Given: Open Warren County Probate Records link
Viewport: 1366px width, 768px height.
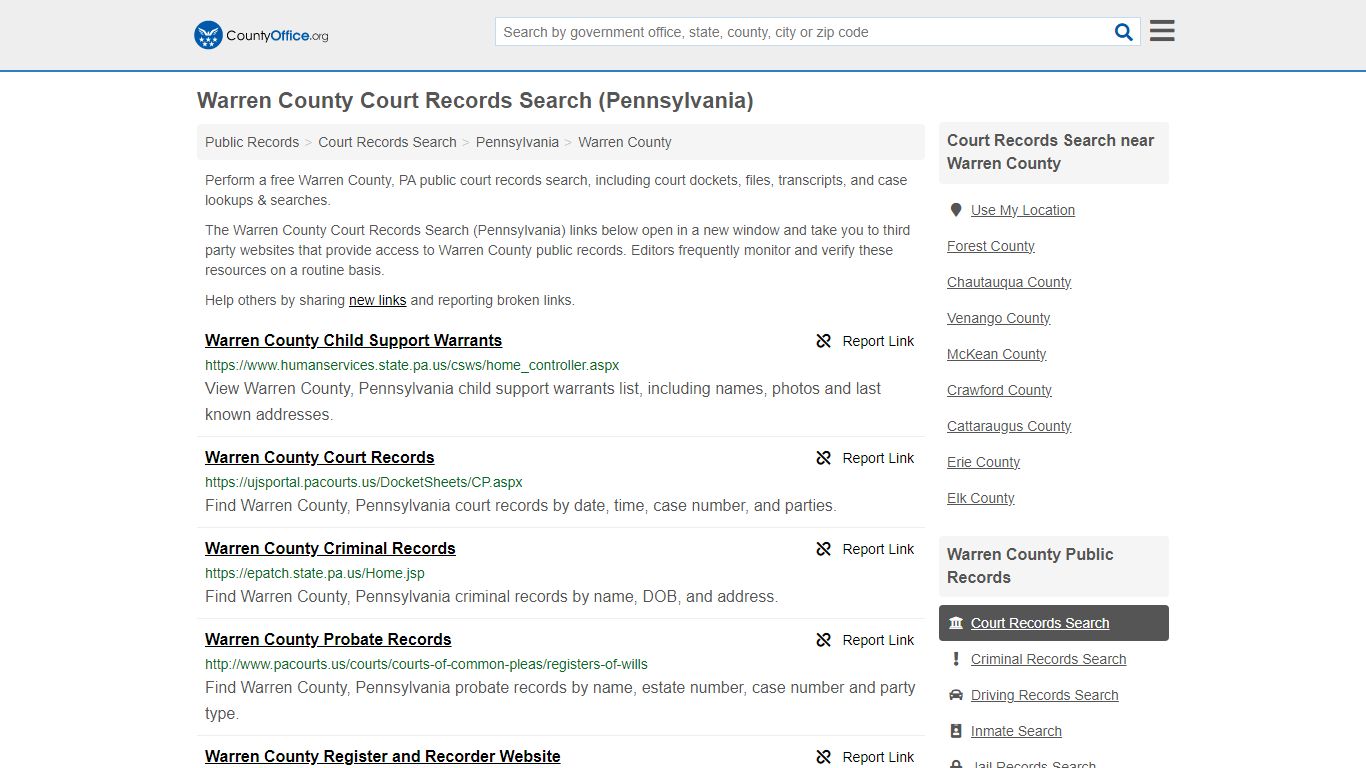Looking at the screenshot, I should pyautogui.click(x=328, y=639).
